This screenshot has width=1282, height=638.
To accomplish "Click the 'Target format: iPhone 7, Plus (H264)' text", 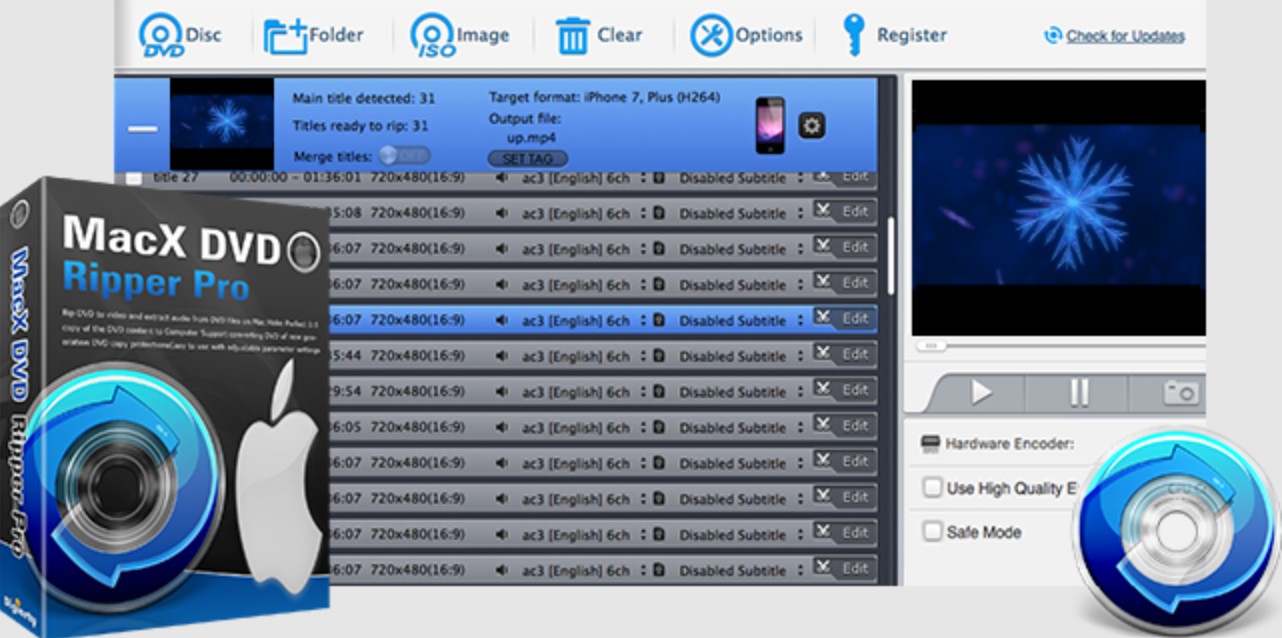I will point(604,97).
